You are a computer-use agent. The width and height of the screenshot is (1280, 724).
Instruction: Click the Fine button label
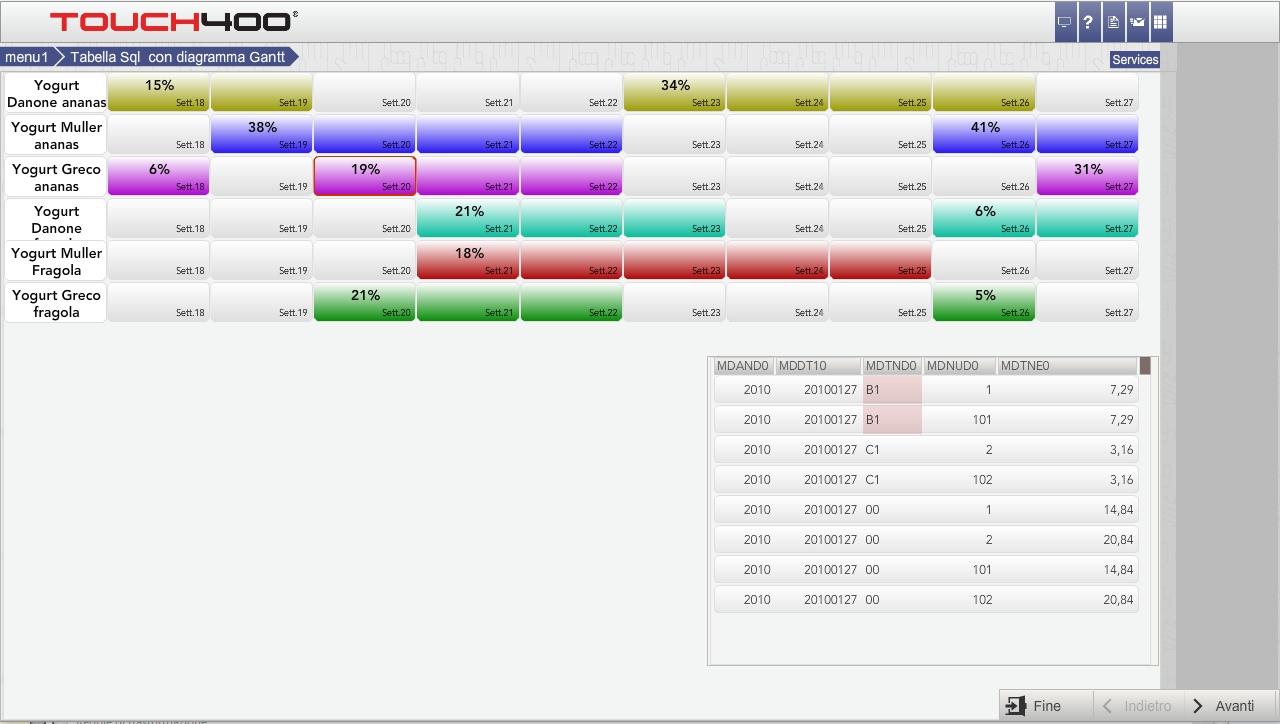tap(1047, 706)
